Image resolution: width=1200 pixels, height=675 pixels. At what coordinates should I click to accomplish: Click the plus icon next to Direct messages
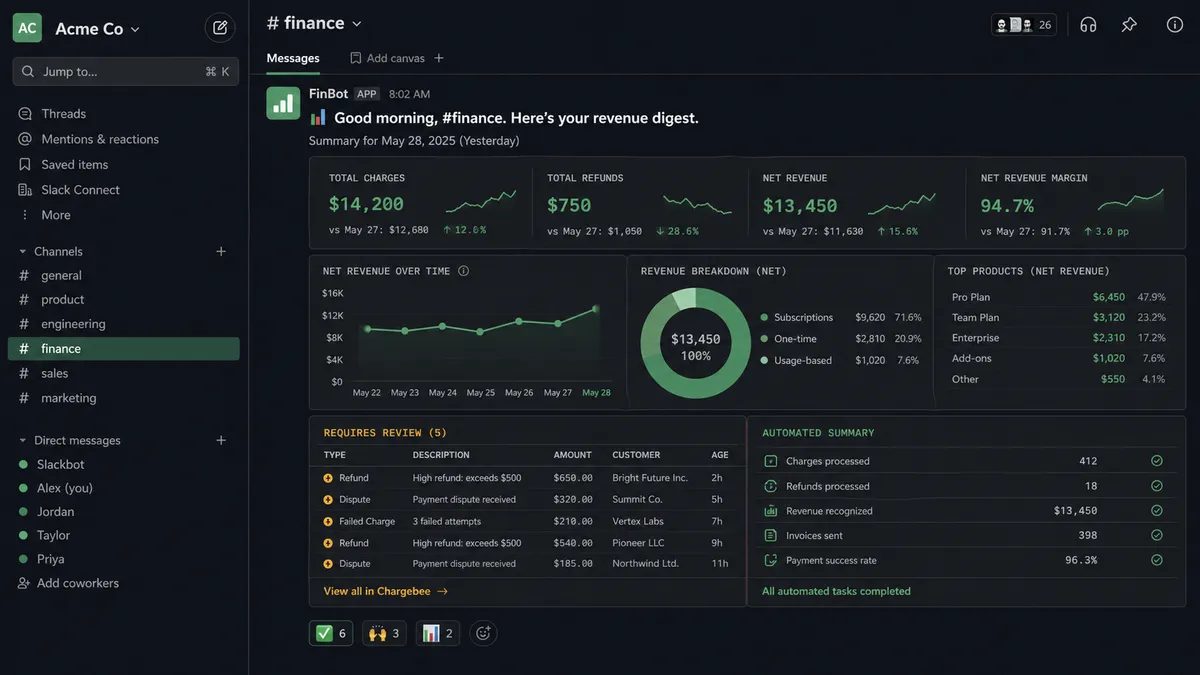click(x=221, y=441)
